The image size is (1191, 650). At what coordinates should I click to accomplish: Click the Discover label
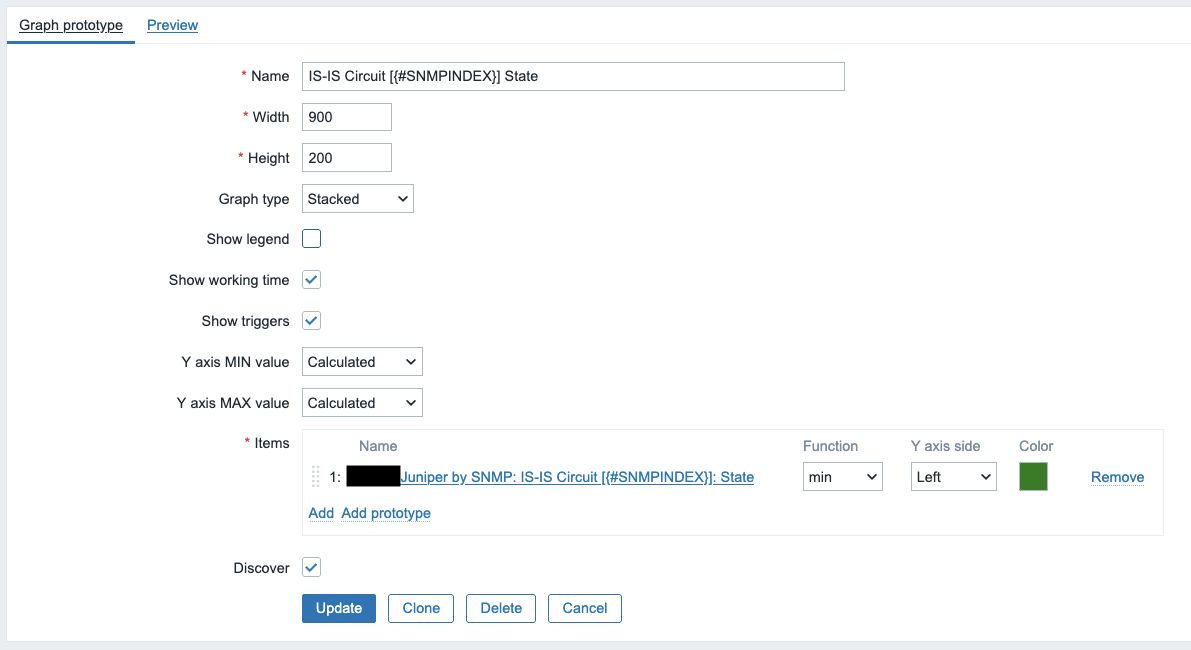point(261,568)
